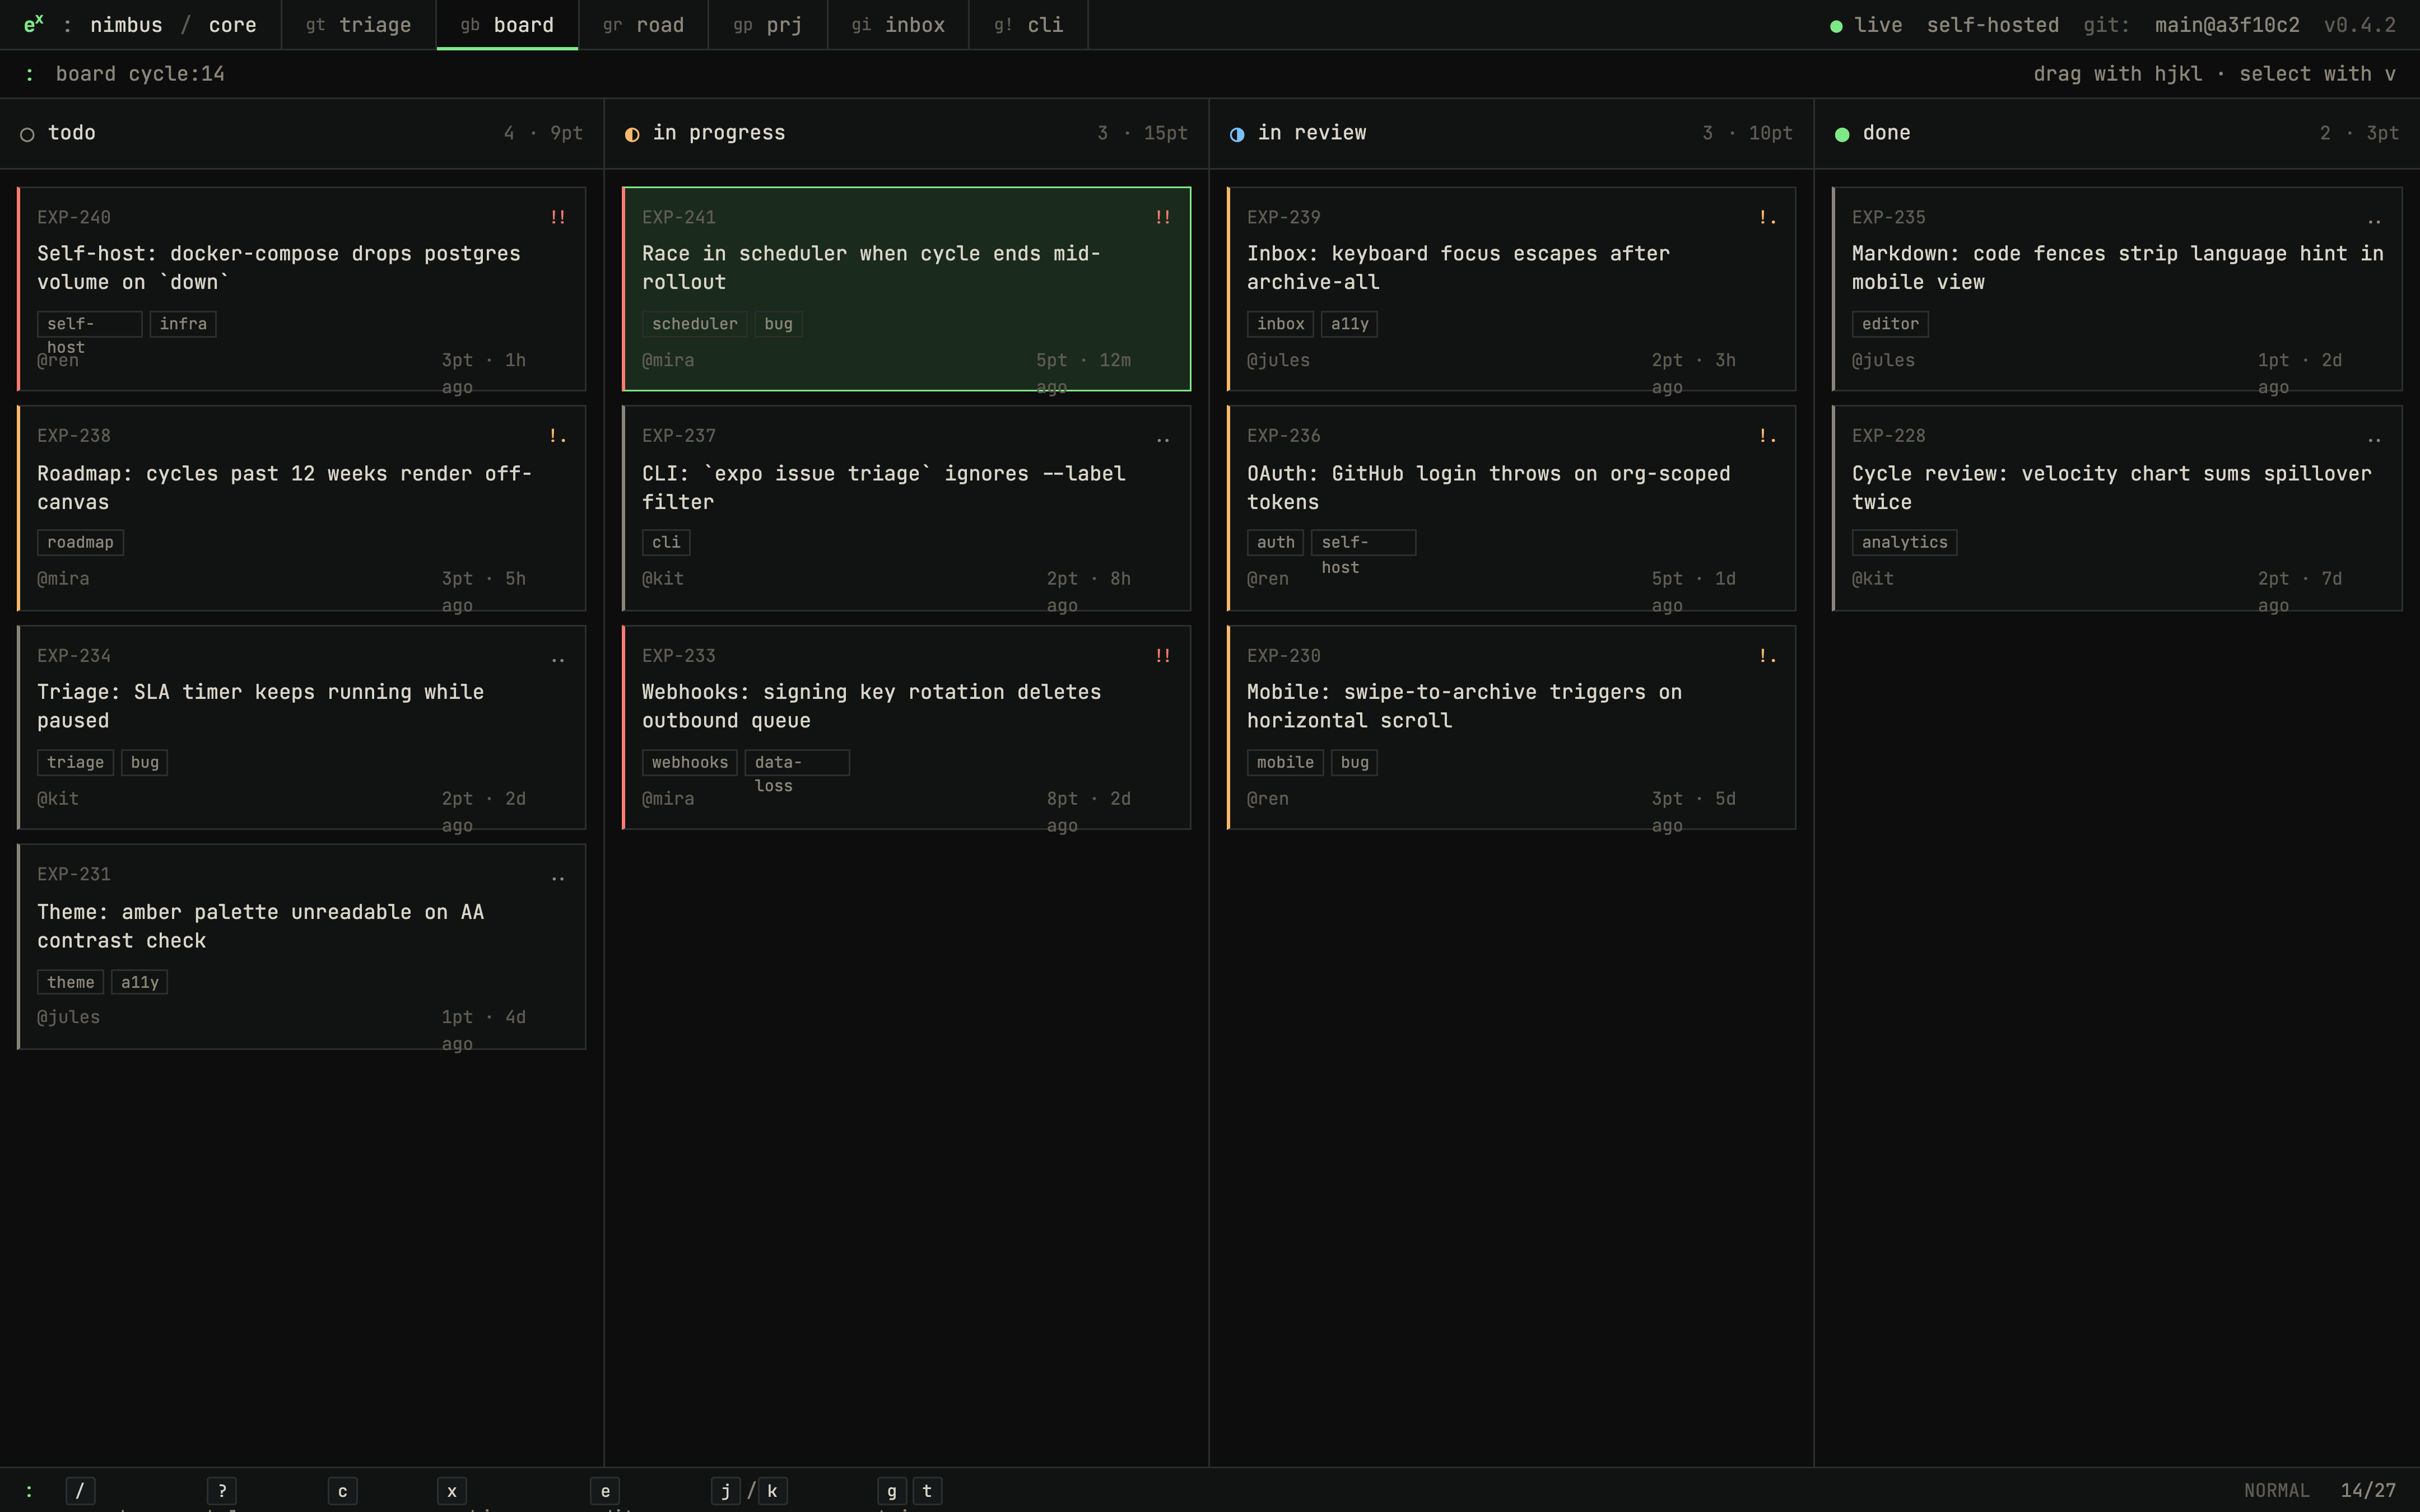Click the c key hint
The image size is (2420, 1512).
pyautogui.click(x=342, y=1491)
